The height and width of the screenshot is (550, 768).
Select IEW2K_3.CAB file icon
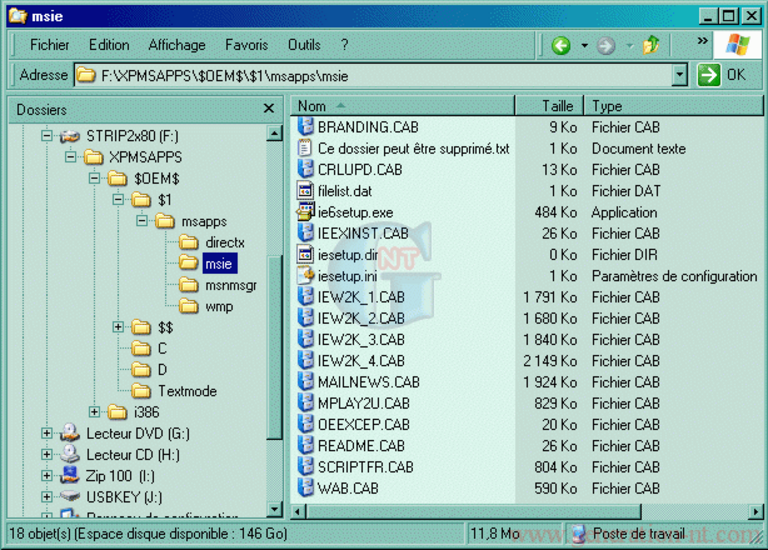click(x=306, y=339)
